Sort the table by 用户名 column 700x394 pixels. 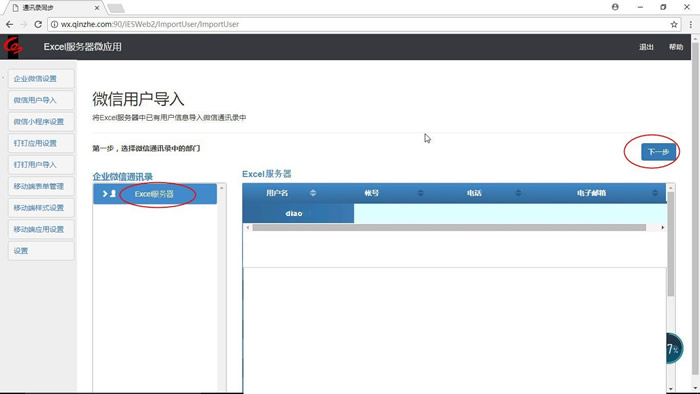(x=312, y=193)
